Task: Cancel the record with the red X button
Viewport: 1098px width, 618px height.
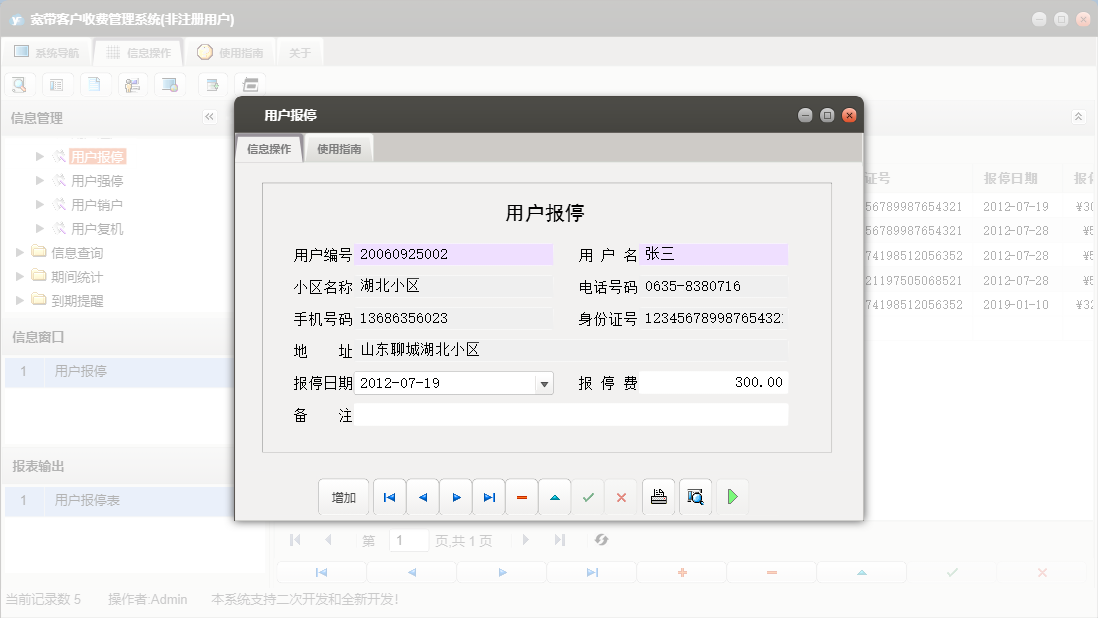Action: tap(621, 497)
